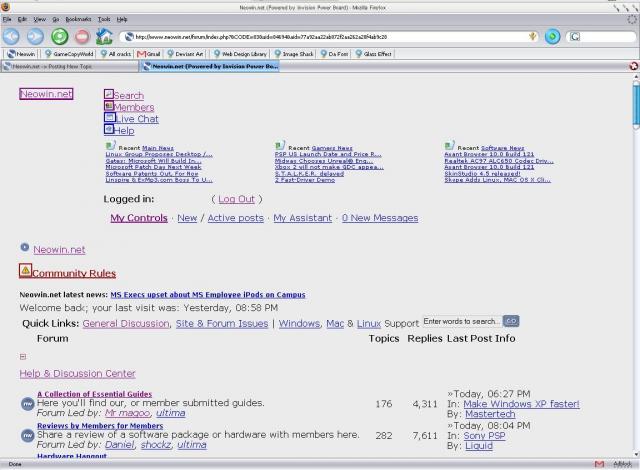Collapse the Help & Discussion Center category
640x470 pixels.
[x=23, y=357]
